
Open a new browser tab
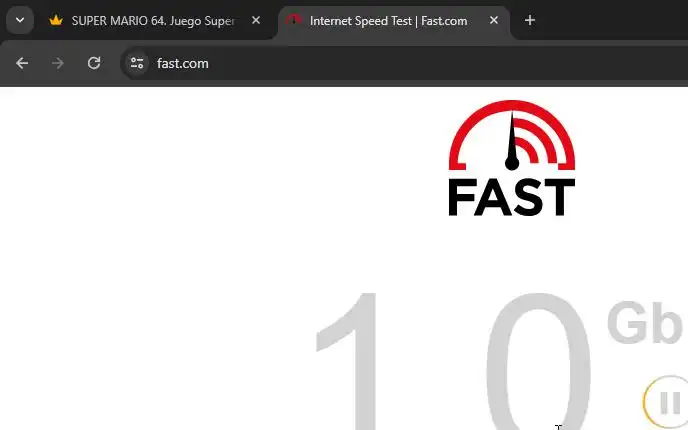click(530, 20)
